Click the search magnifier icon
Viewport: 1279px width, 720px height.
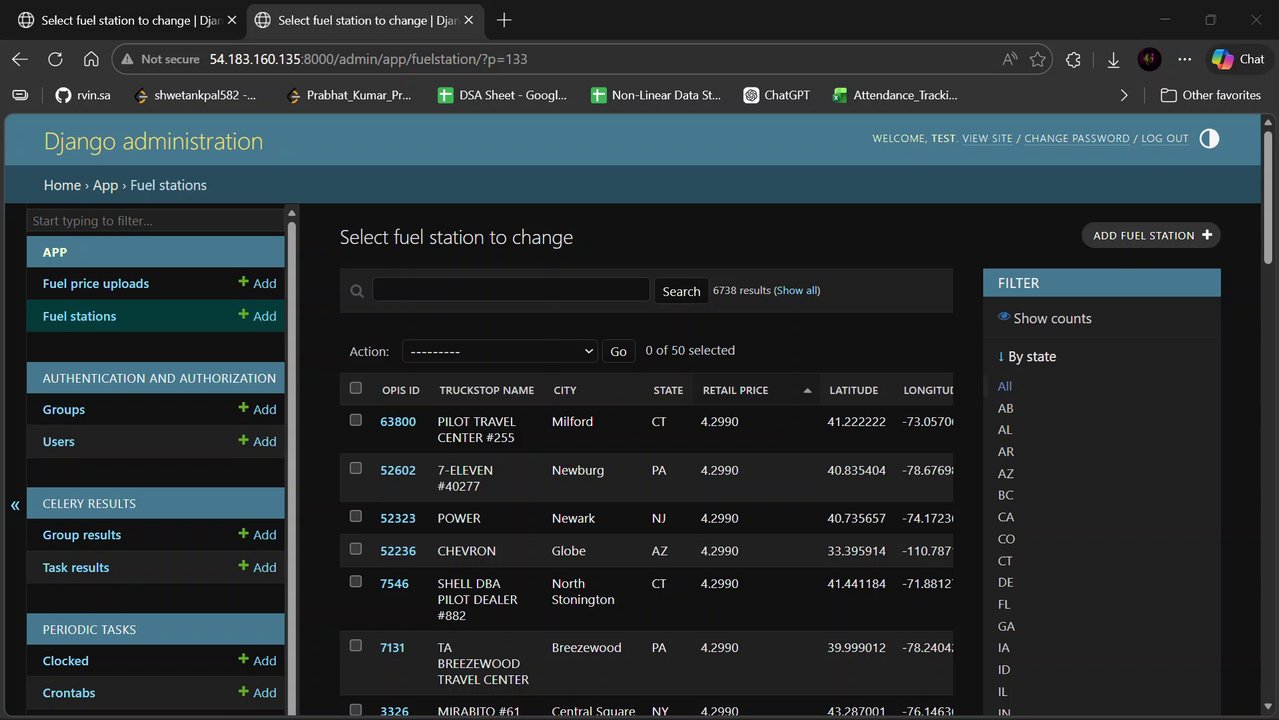[x=357, y=291]
